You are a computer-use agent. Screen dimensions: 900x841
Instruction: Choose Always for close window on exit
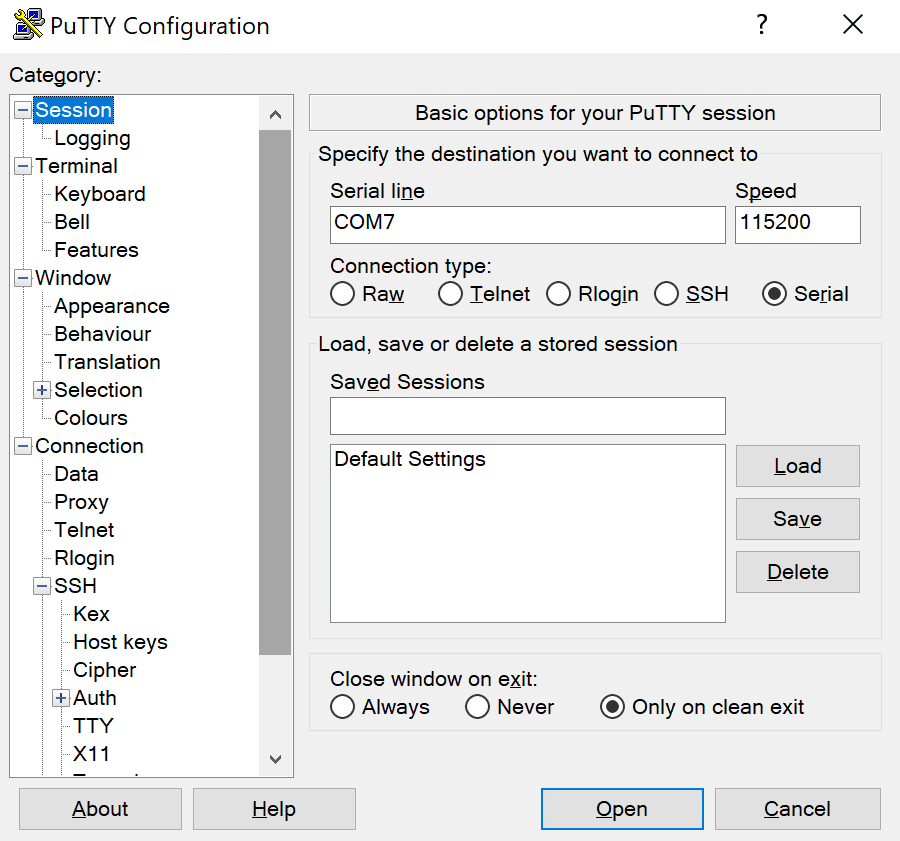point(342,707)
